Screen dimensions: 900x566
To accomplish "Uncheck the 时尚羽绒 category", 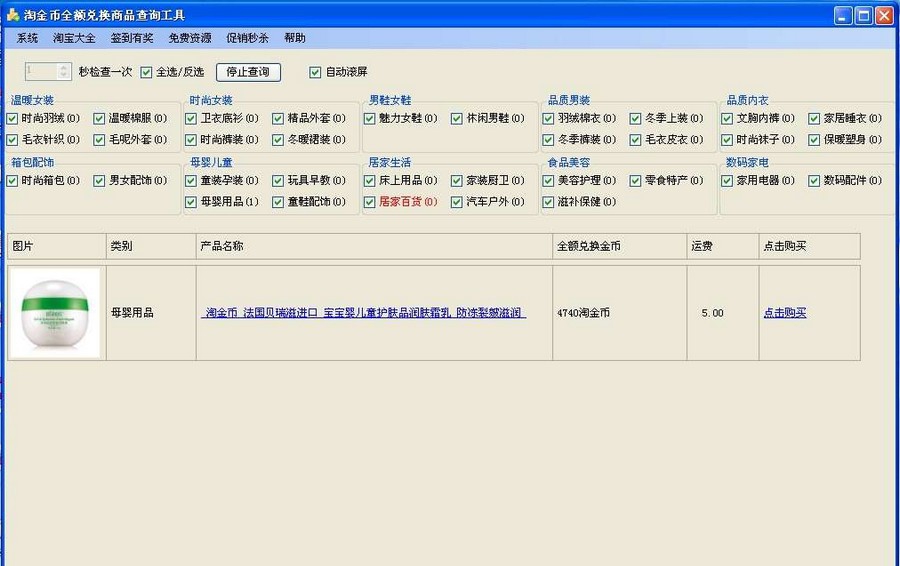I will pyautogui.click(x=13, y=118).
